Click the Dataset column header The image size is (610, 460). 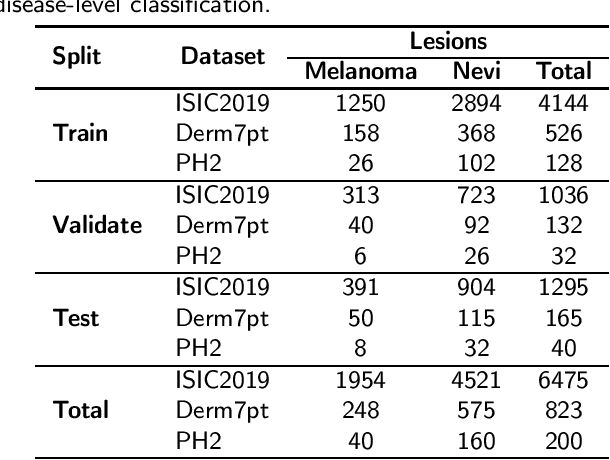[x=223, y=57]
